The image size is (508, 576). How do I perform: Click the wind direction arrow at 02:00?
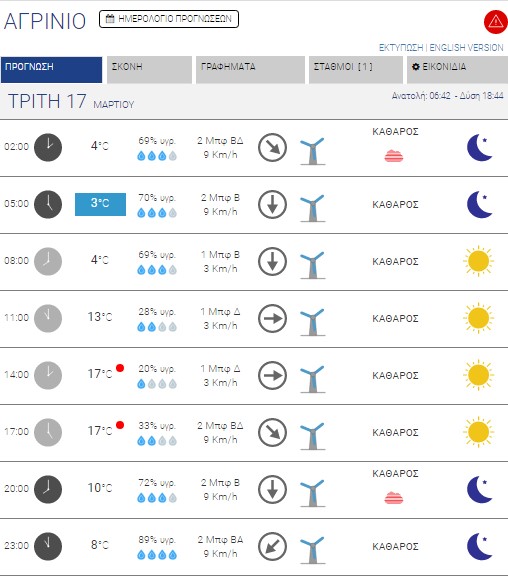point(272,148)
